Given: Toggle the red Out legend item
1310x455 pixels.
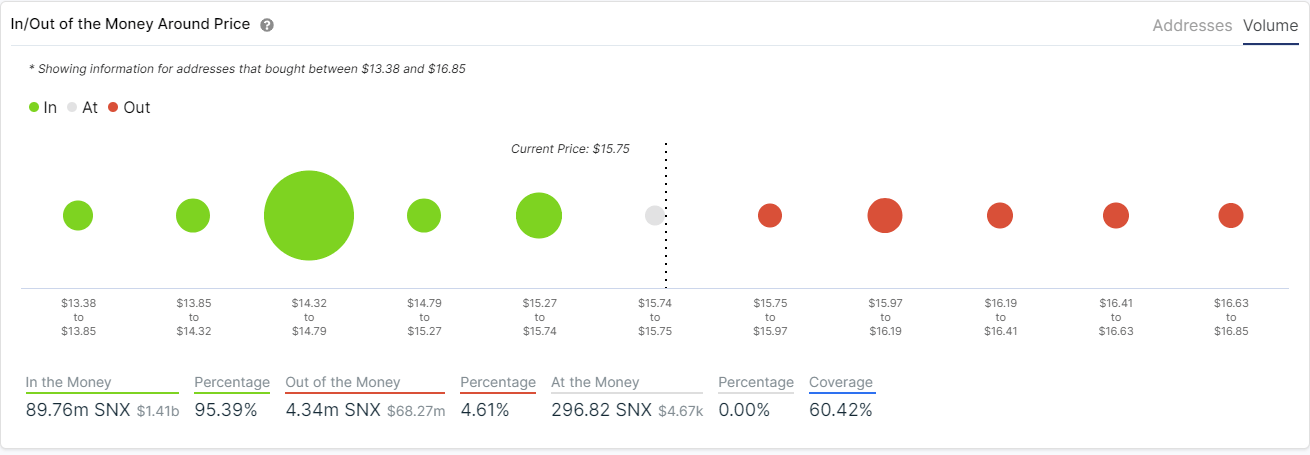Looking at the screenshot, I should tap(129, 107).
